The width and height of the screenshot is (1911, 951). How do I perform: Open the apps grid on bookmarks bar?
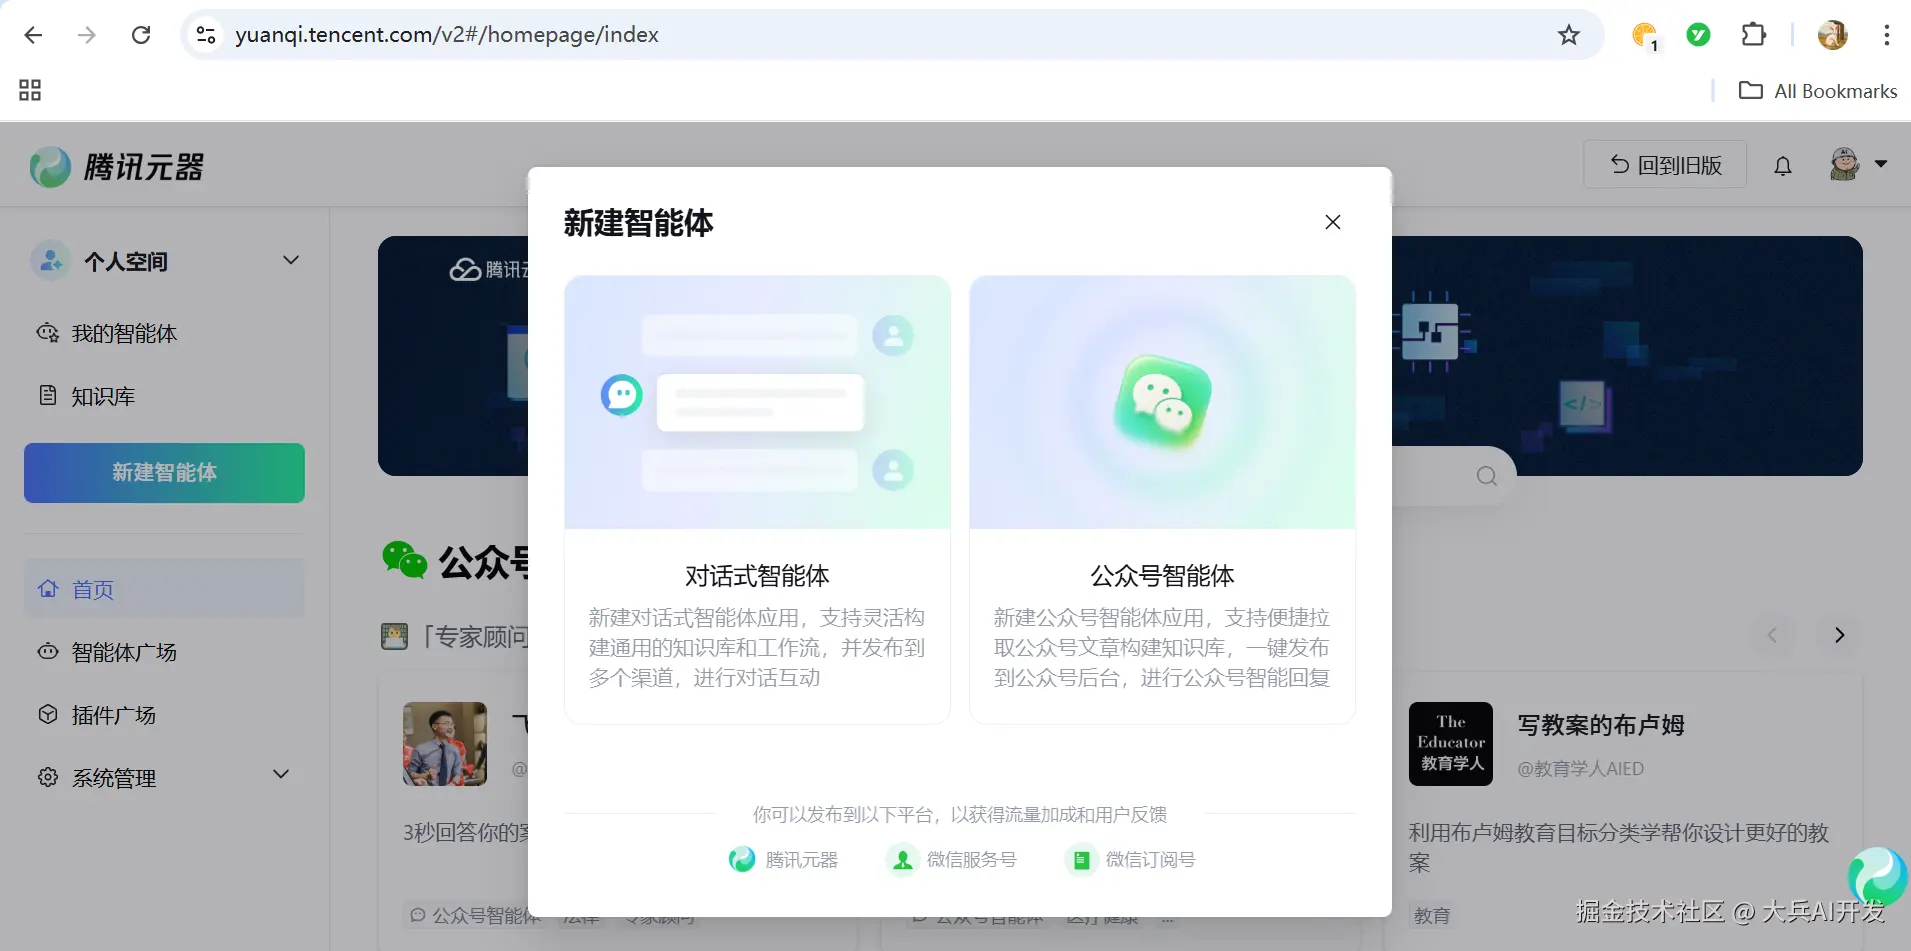tap(30, 90)
